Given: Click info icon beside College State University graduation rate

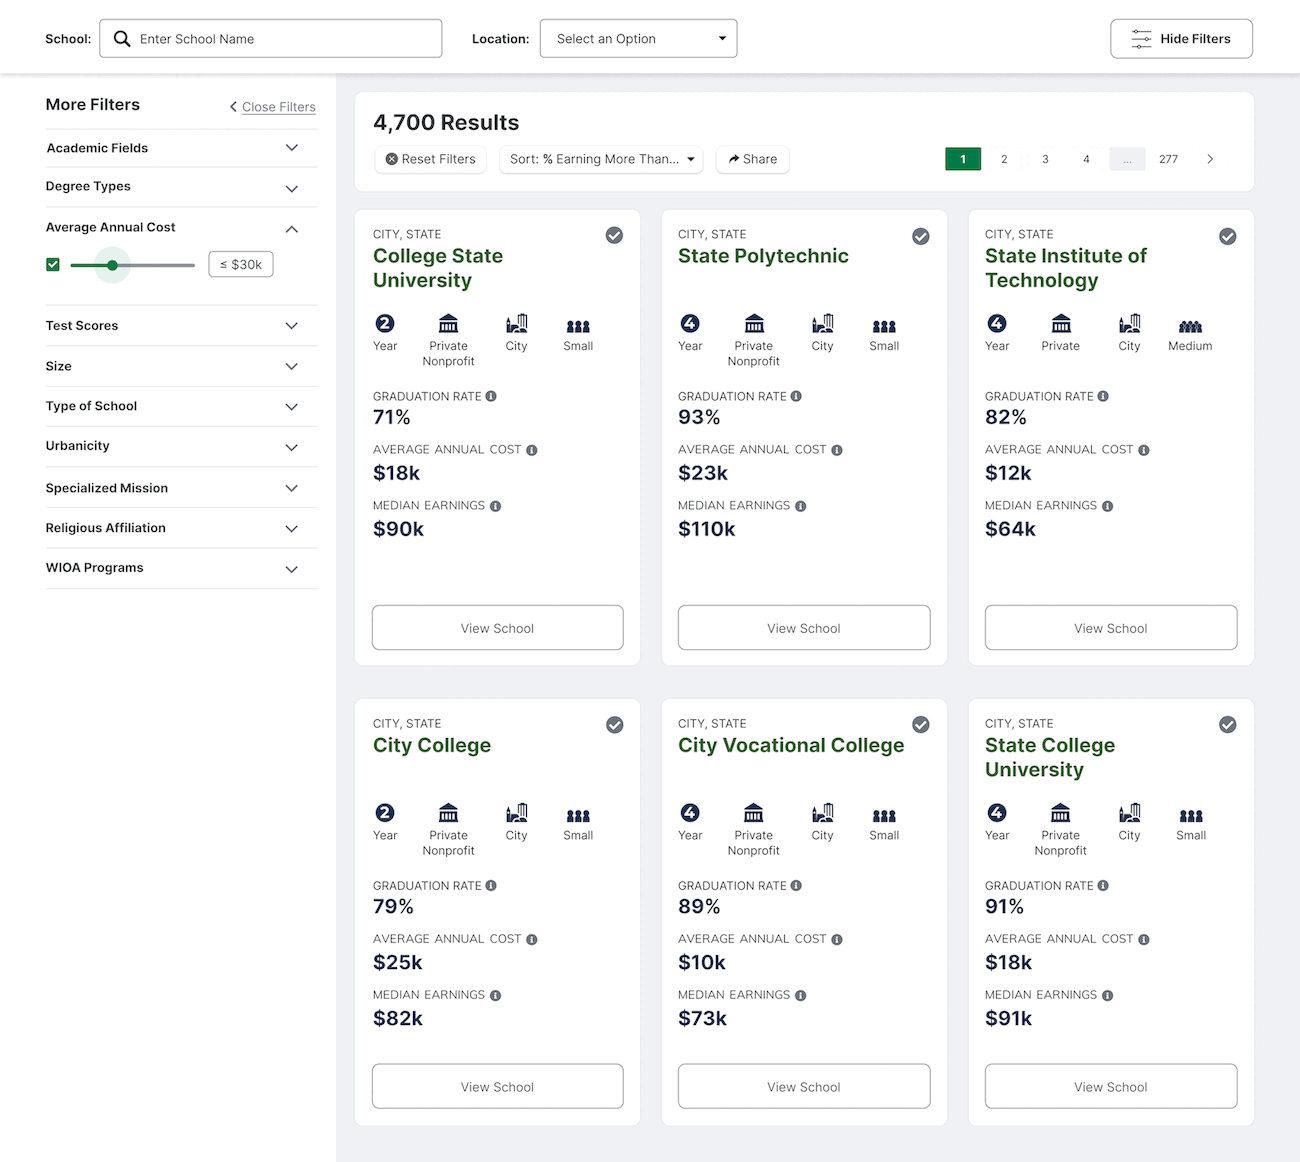Looking at the screenshot, I should pyautogui.click(x=491, y=396).
